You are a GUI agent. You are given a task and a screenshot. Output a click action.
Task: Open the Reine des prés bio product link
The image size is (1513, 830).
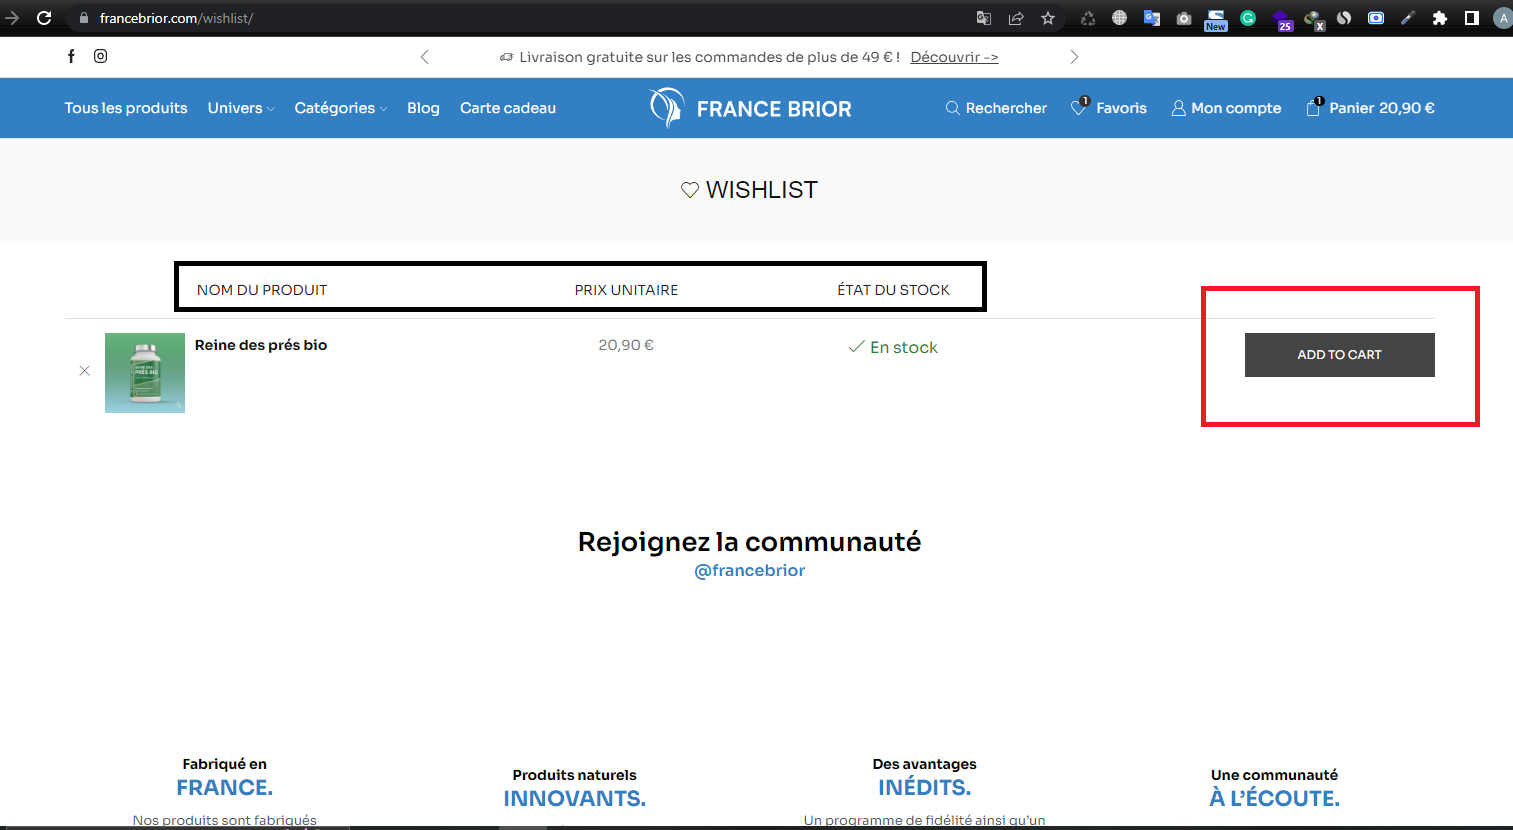click(x=261, y=345)
